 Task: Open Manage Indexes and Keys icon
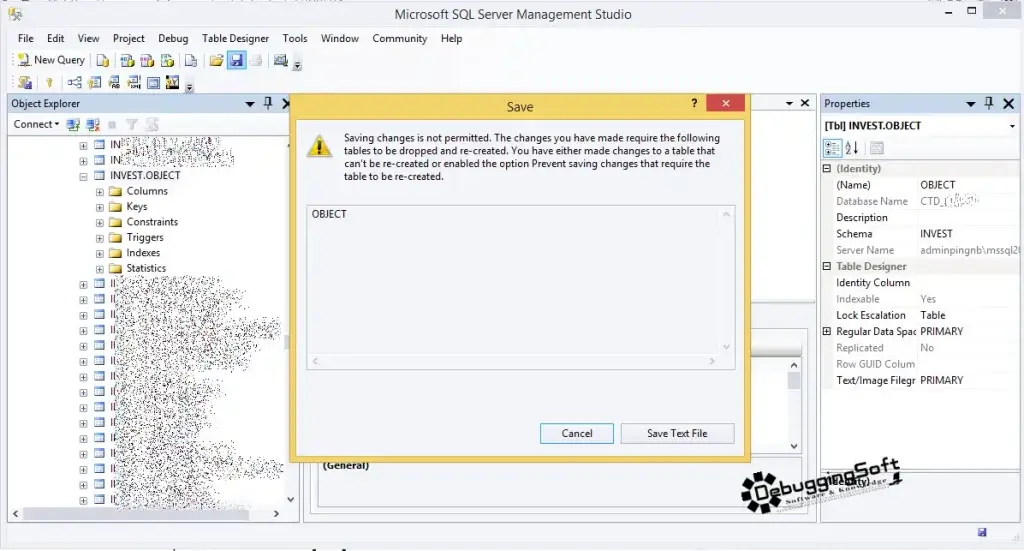95,82
